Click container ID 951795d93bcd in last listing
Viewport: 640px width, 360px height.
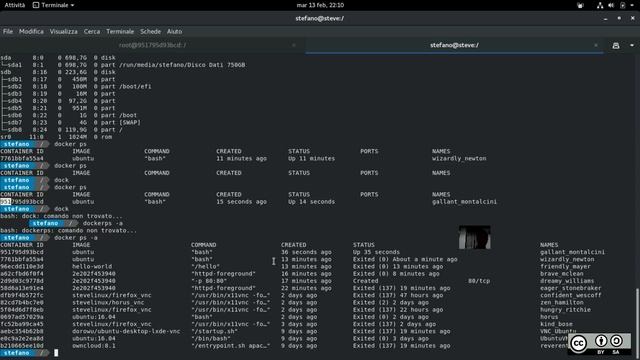(x=22, y=252)
